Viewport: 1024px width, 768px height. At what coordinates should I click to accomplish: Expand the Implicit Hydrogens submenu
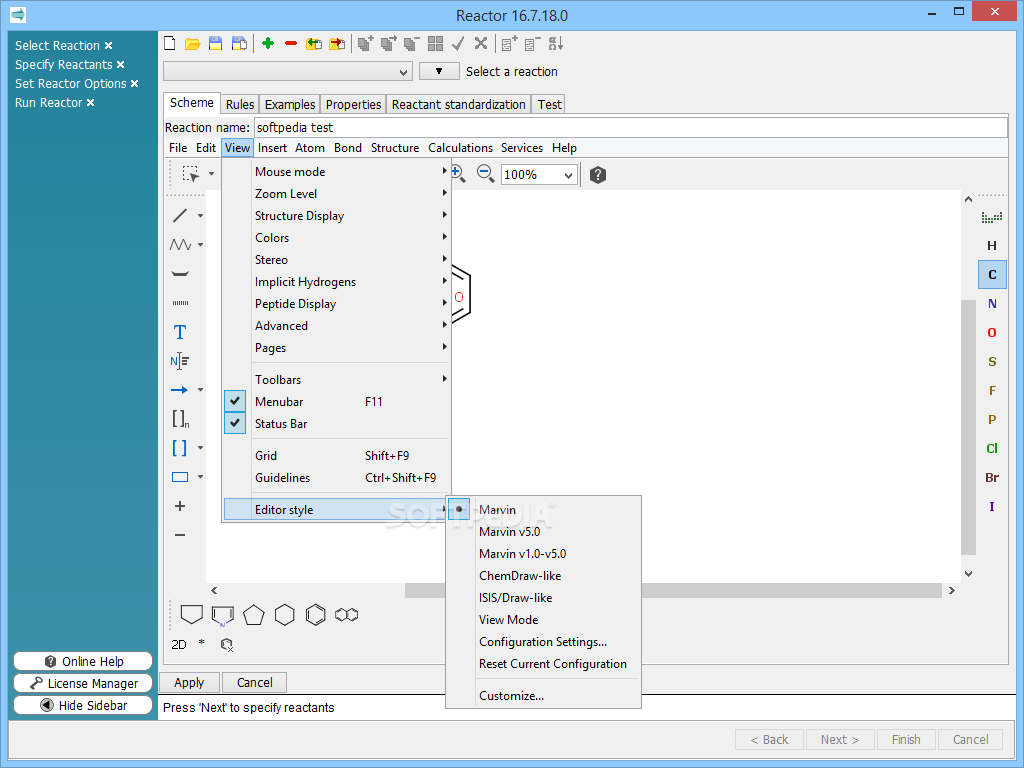pos(336,282)
